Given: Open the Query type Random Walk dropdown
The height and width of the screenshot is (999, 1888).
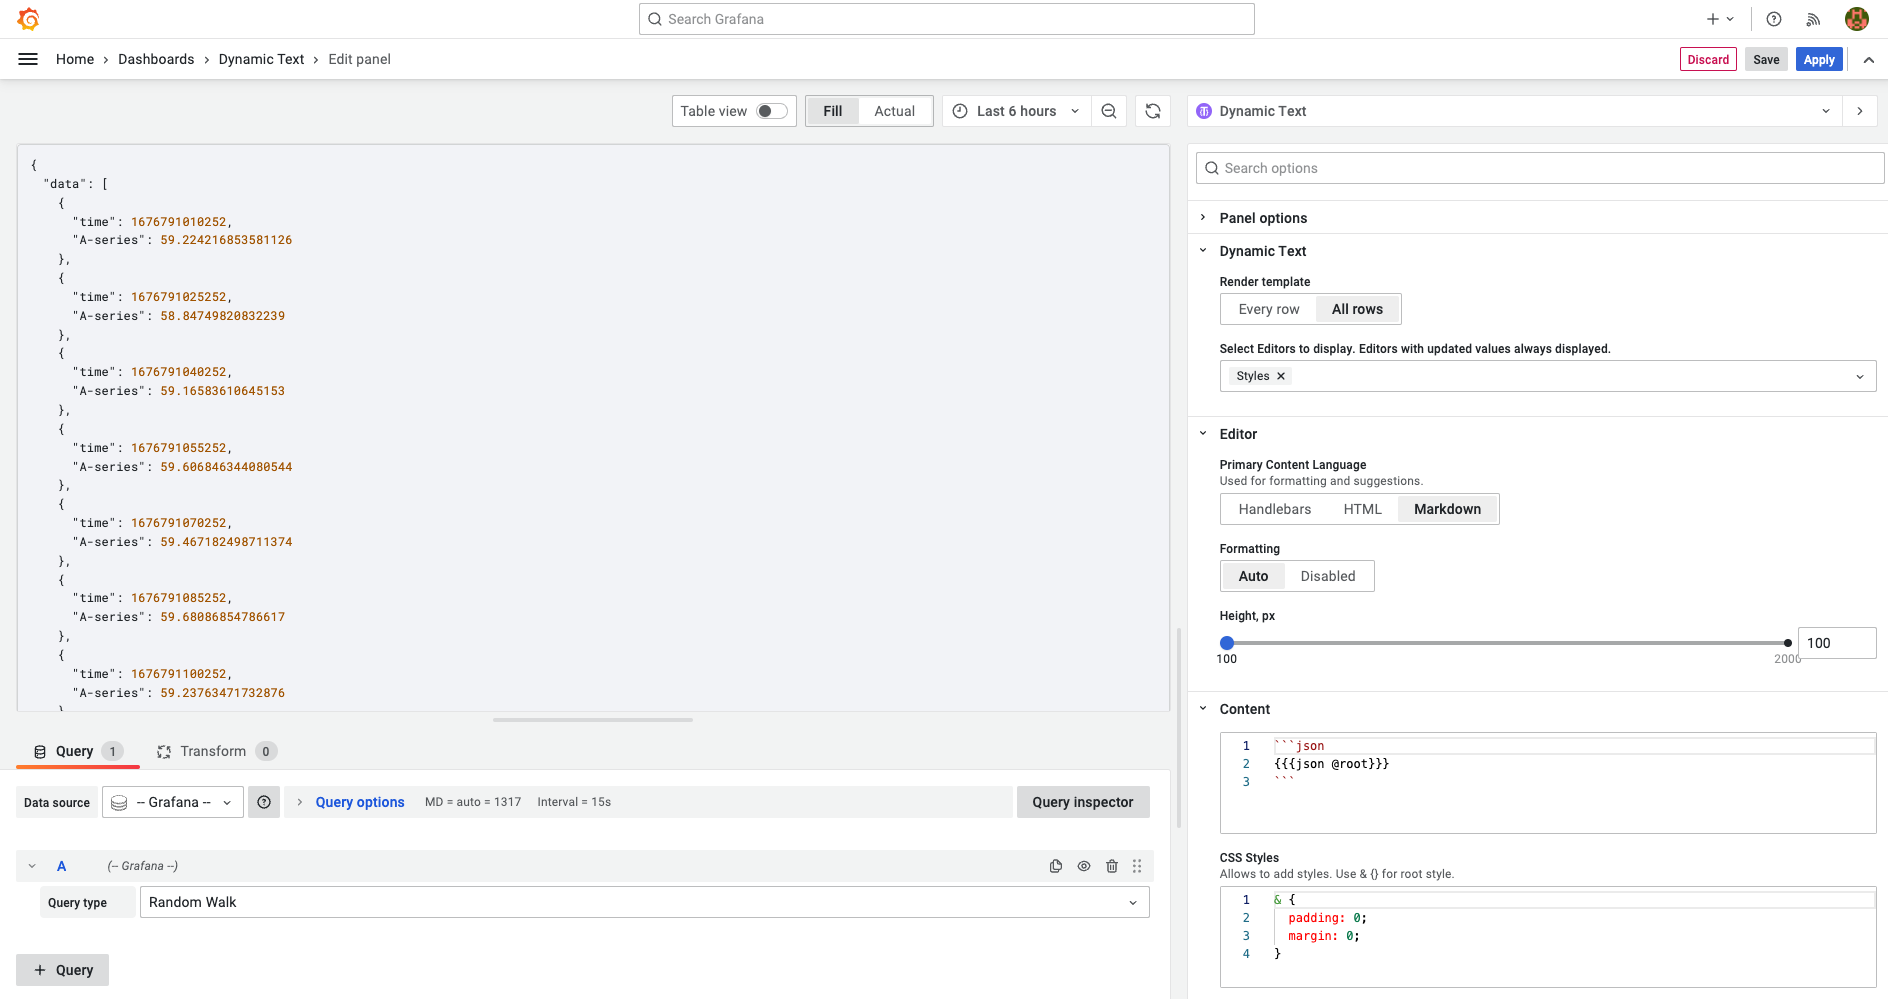Looking at the screenshot, I should [644, 902].
